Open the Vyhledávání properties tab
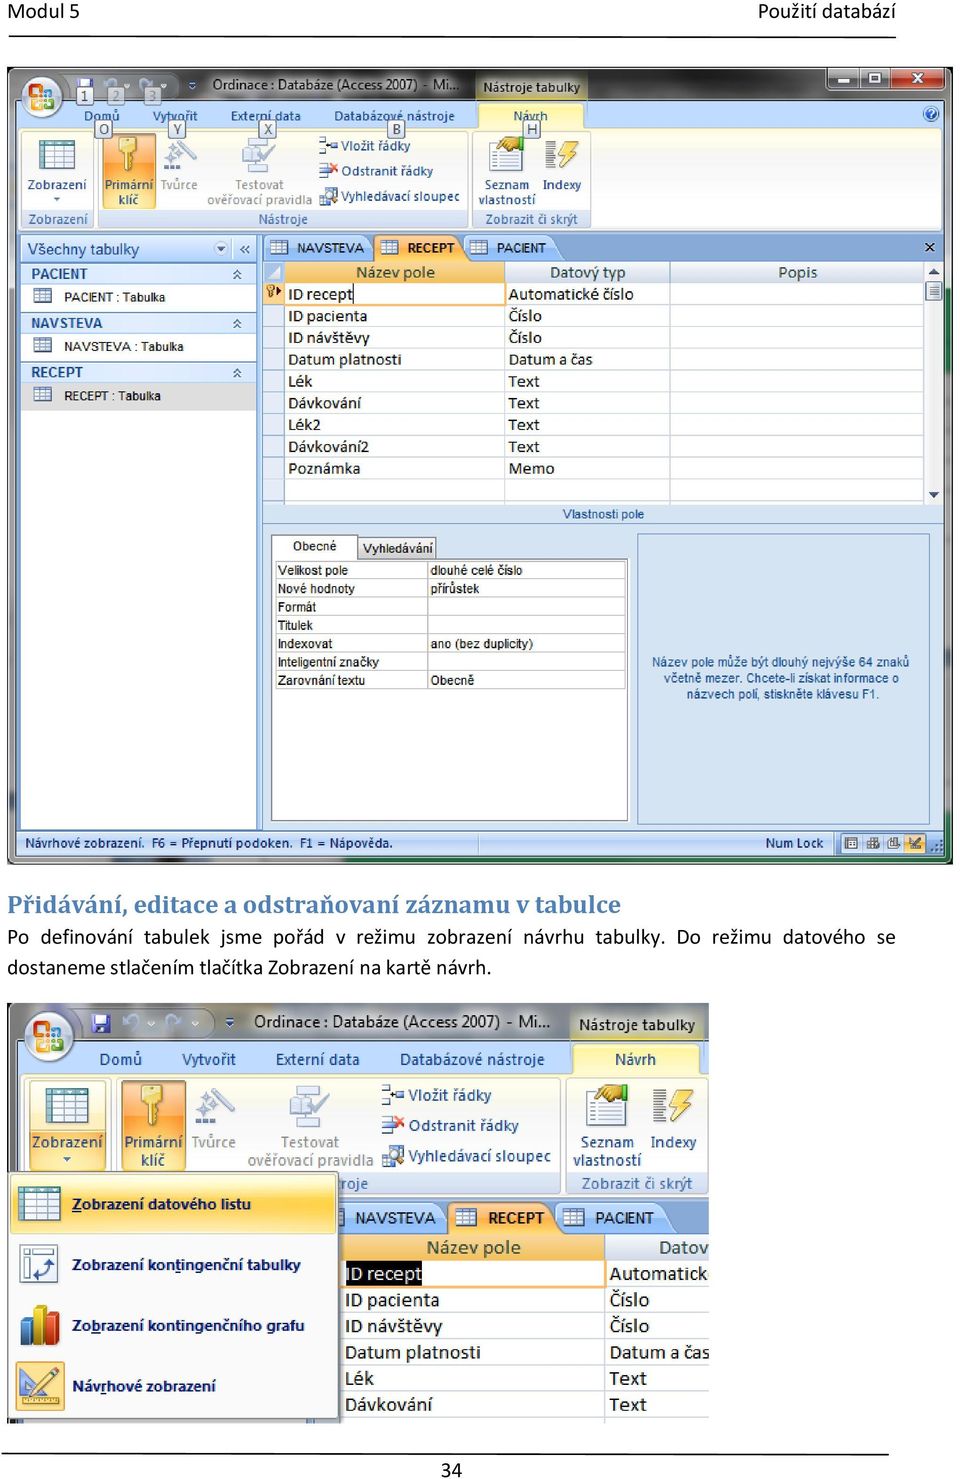 coord(397,548)
